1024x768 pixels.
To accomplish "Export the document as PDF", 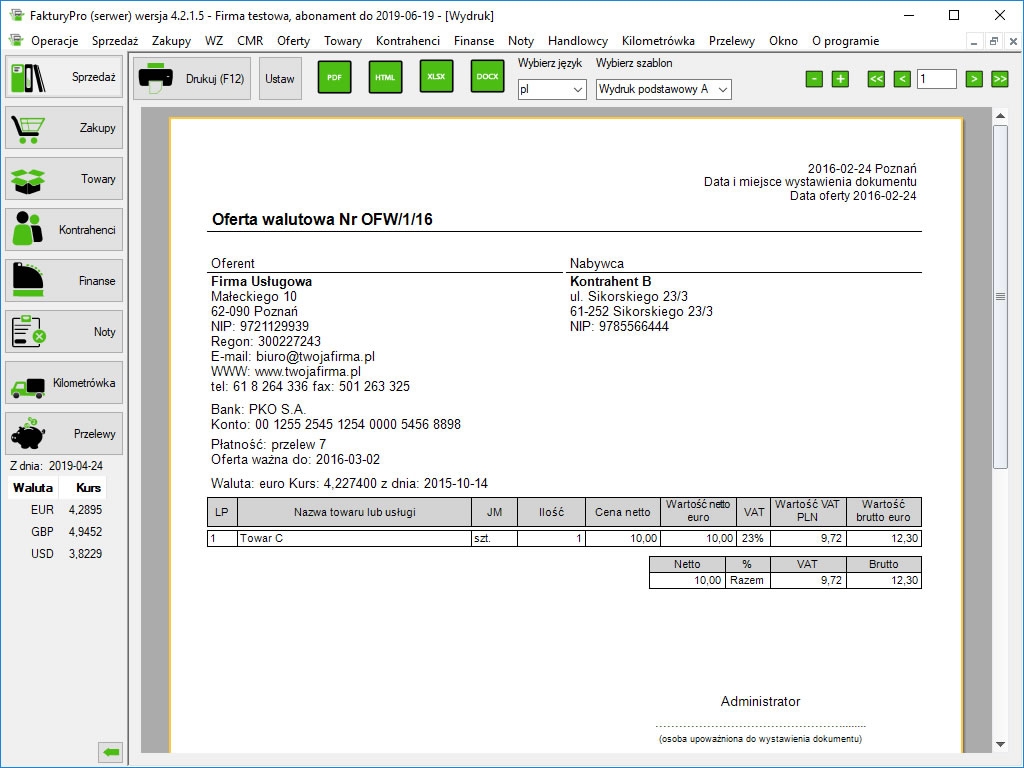I will [x=334, y=77].
